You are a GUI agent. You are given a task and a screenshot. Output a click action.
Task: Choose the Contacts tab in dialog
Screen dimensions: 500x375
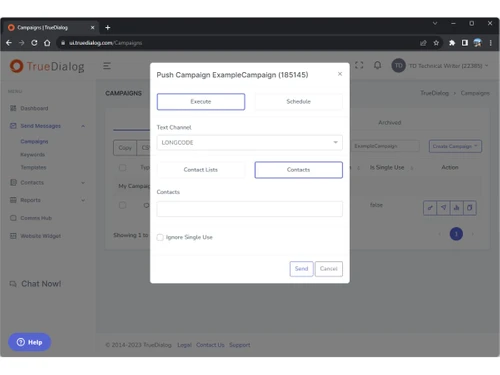coord(299,170)
